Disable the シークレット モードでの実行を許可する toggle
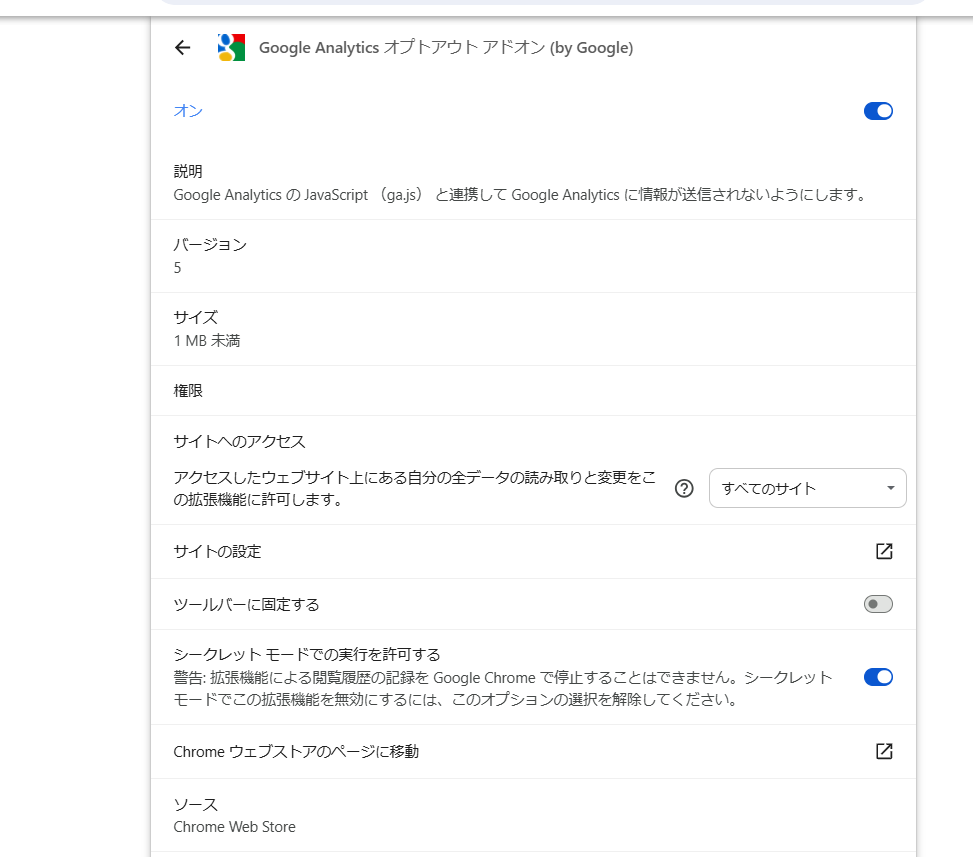Screen dimensions: 973x857 point(878,677)
